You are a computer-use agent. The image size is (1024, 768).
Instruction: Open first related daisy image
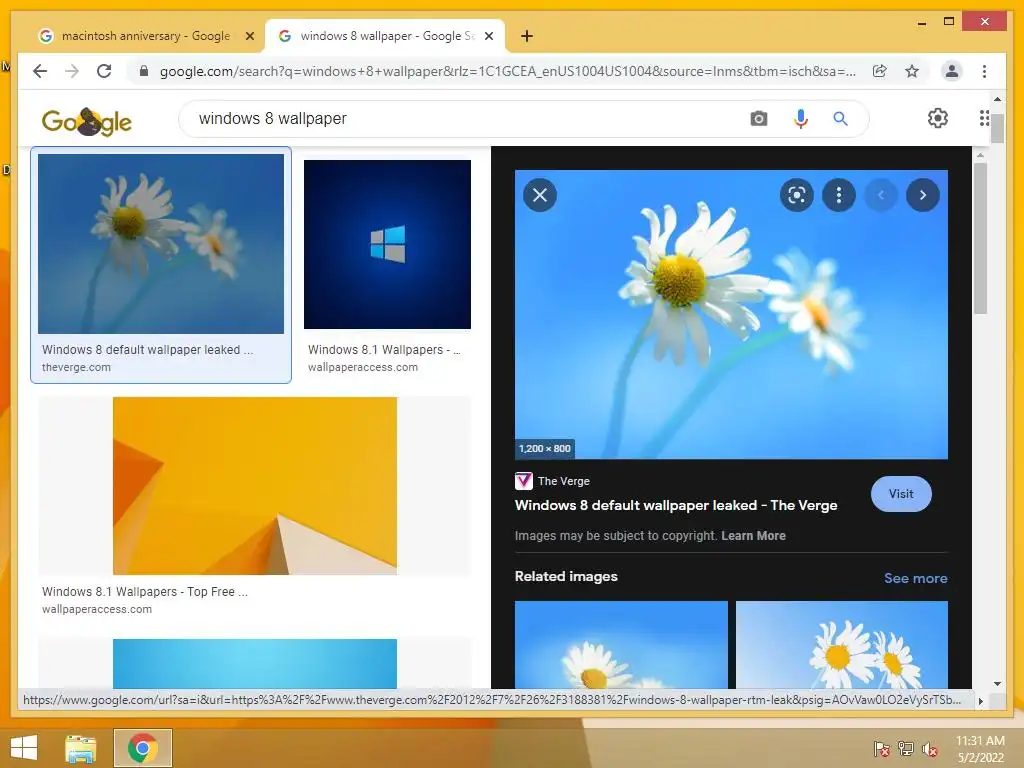click(x=621, y=645)
